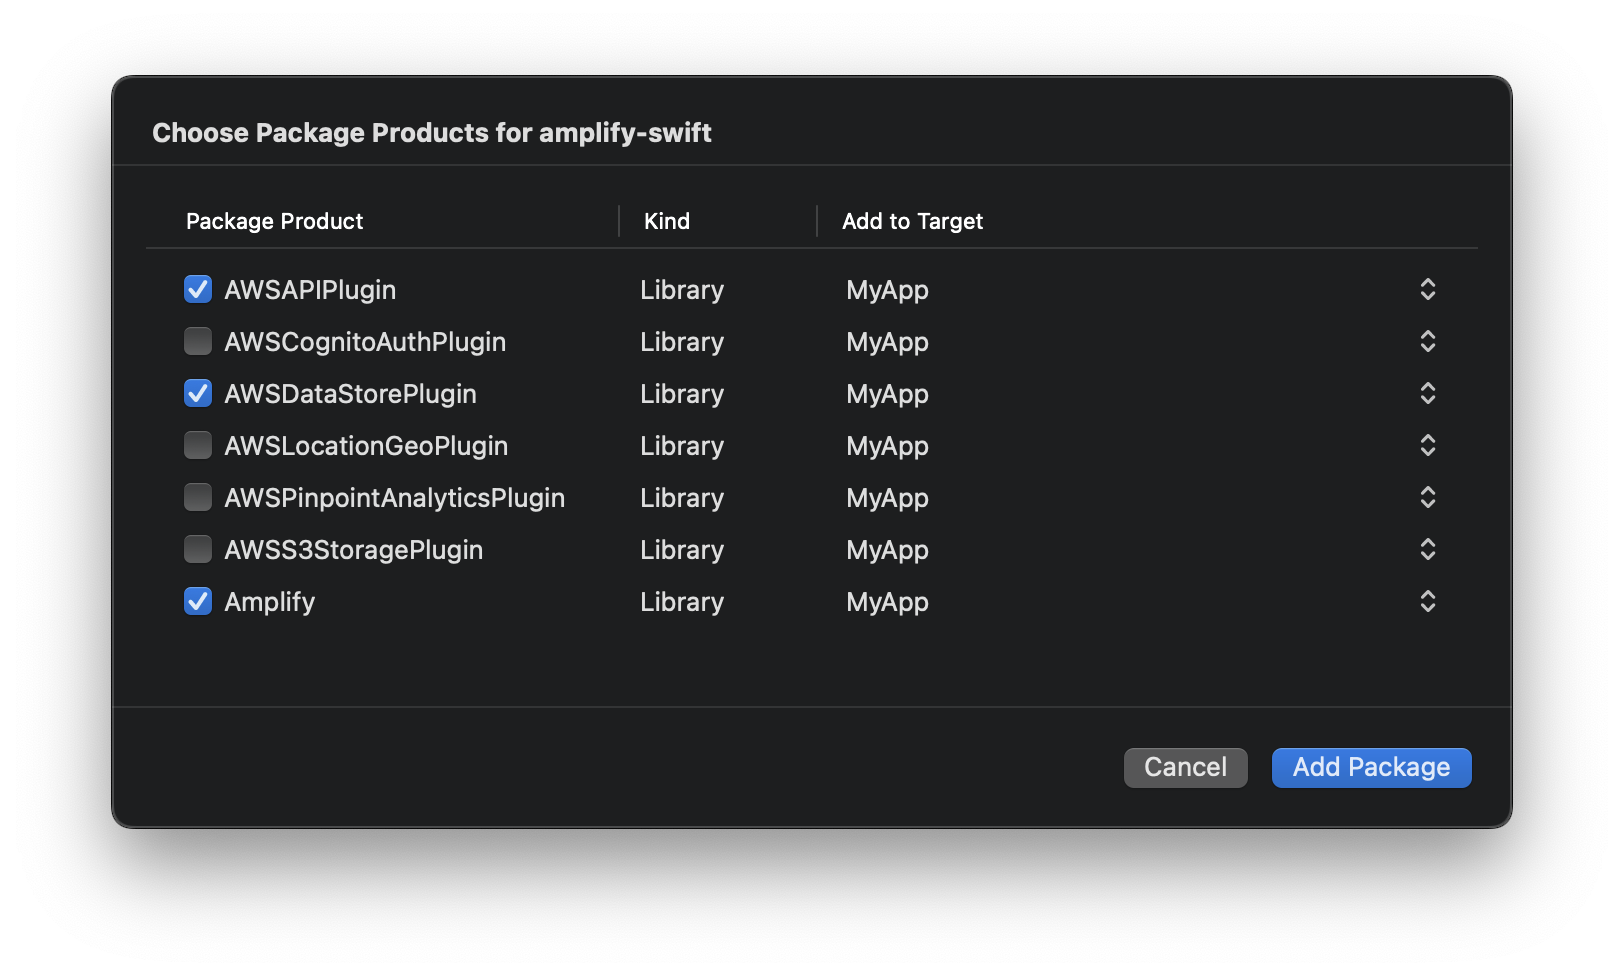Select the AWSCognitoAuthPlugin product name
Viewport: 1624px width, 976px height.
[x=365, y=342]
